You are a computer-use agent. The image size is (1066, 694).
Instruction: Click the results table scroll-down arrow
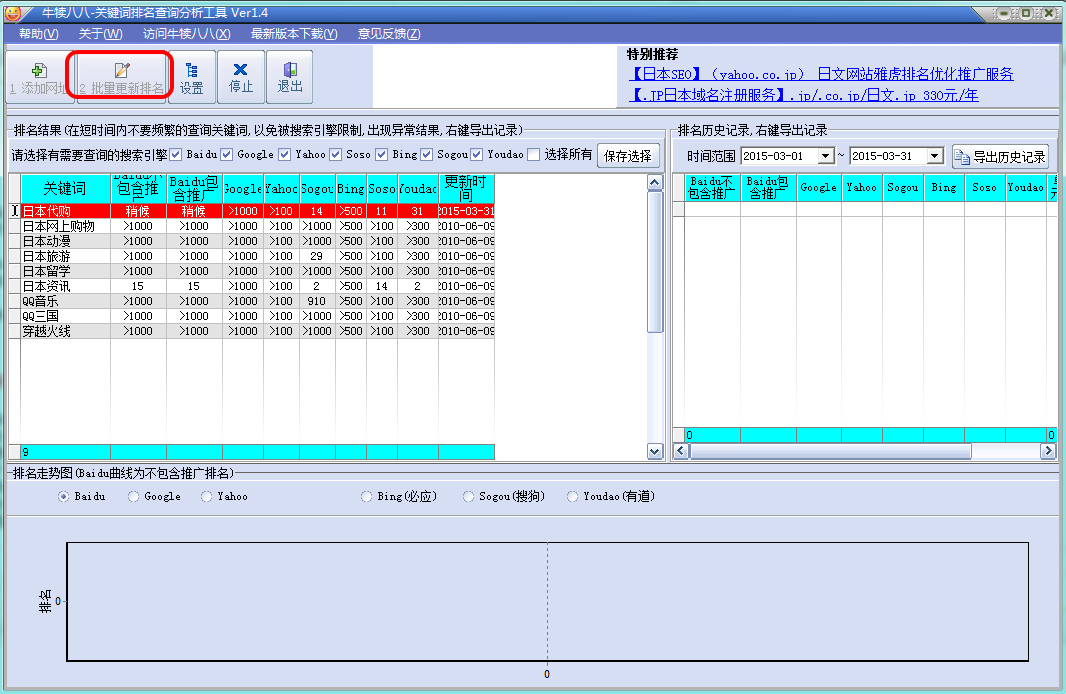click(655, 452)
